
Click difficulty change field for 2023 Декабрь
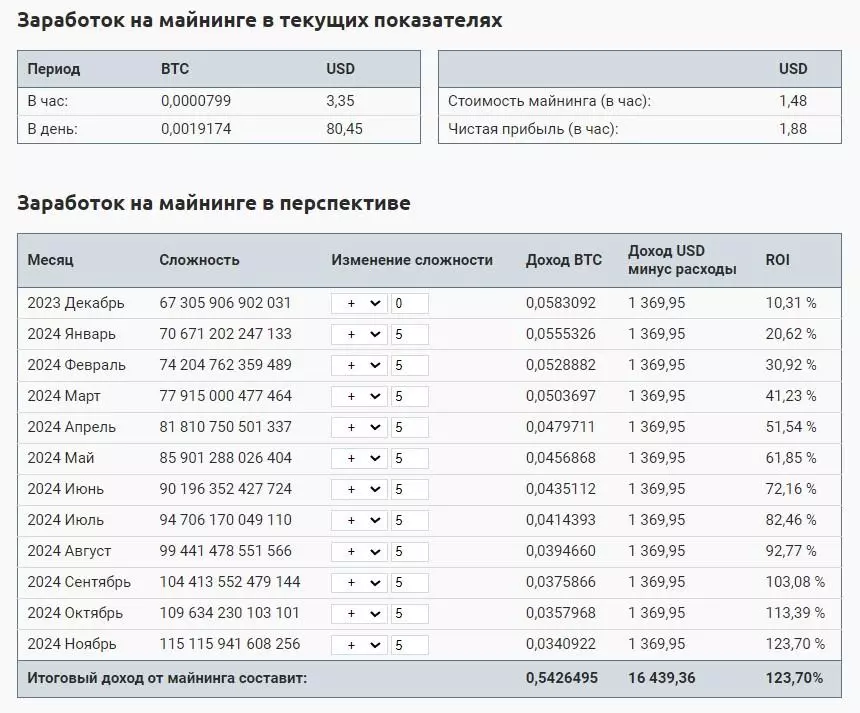pos(409,303)
